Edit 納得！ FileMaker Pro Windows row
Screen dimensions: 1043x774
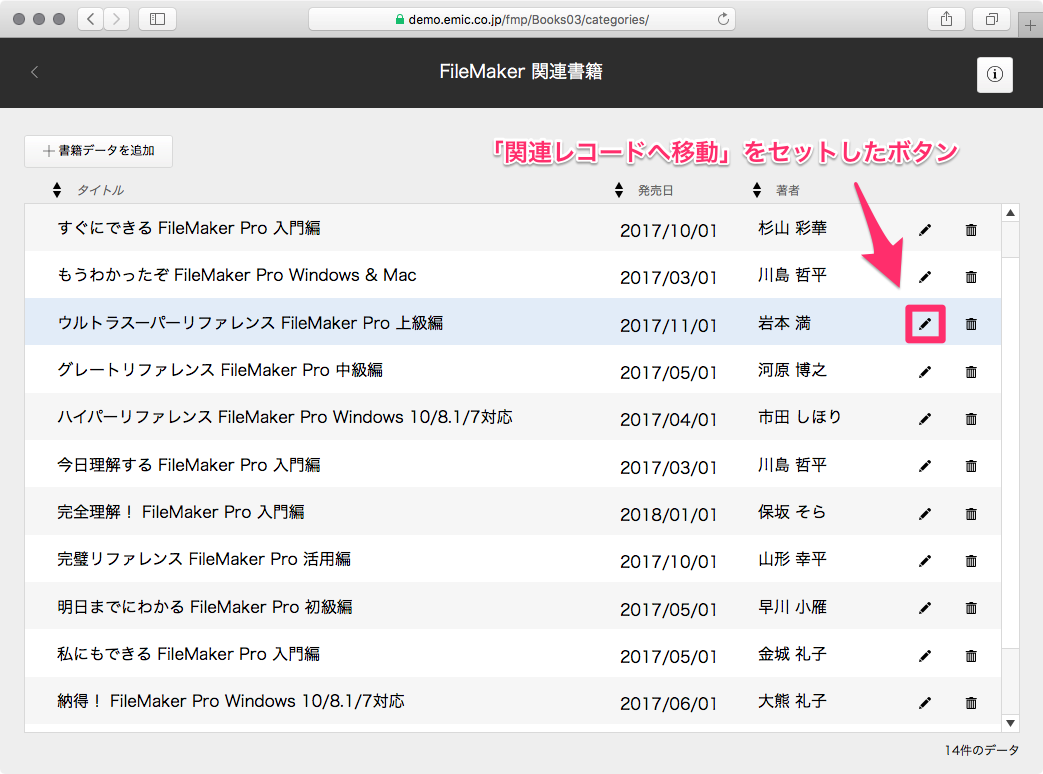pyautogui.click(x=925, y=703)
